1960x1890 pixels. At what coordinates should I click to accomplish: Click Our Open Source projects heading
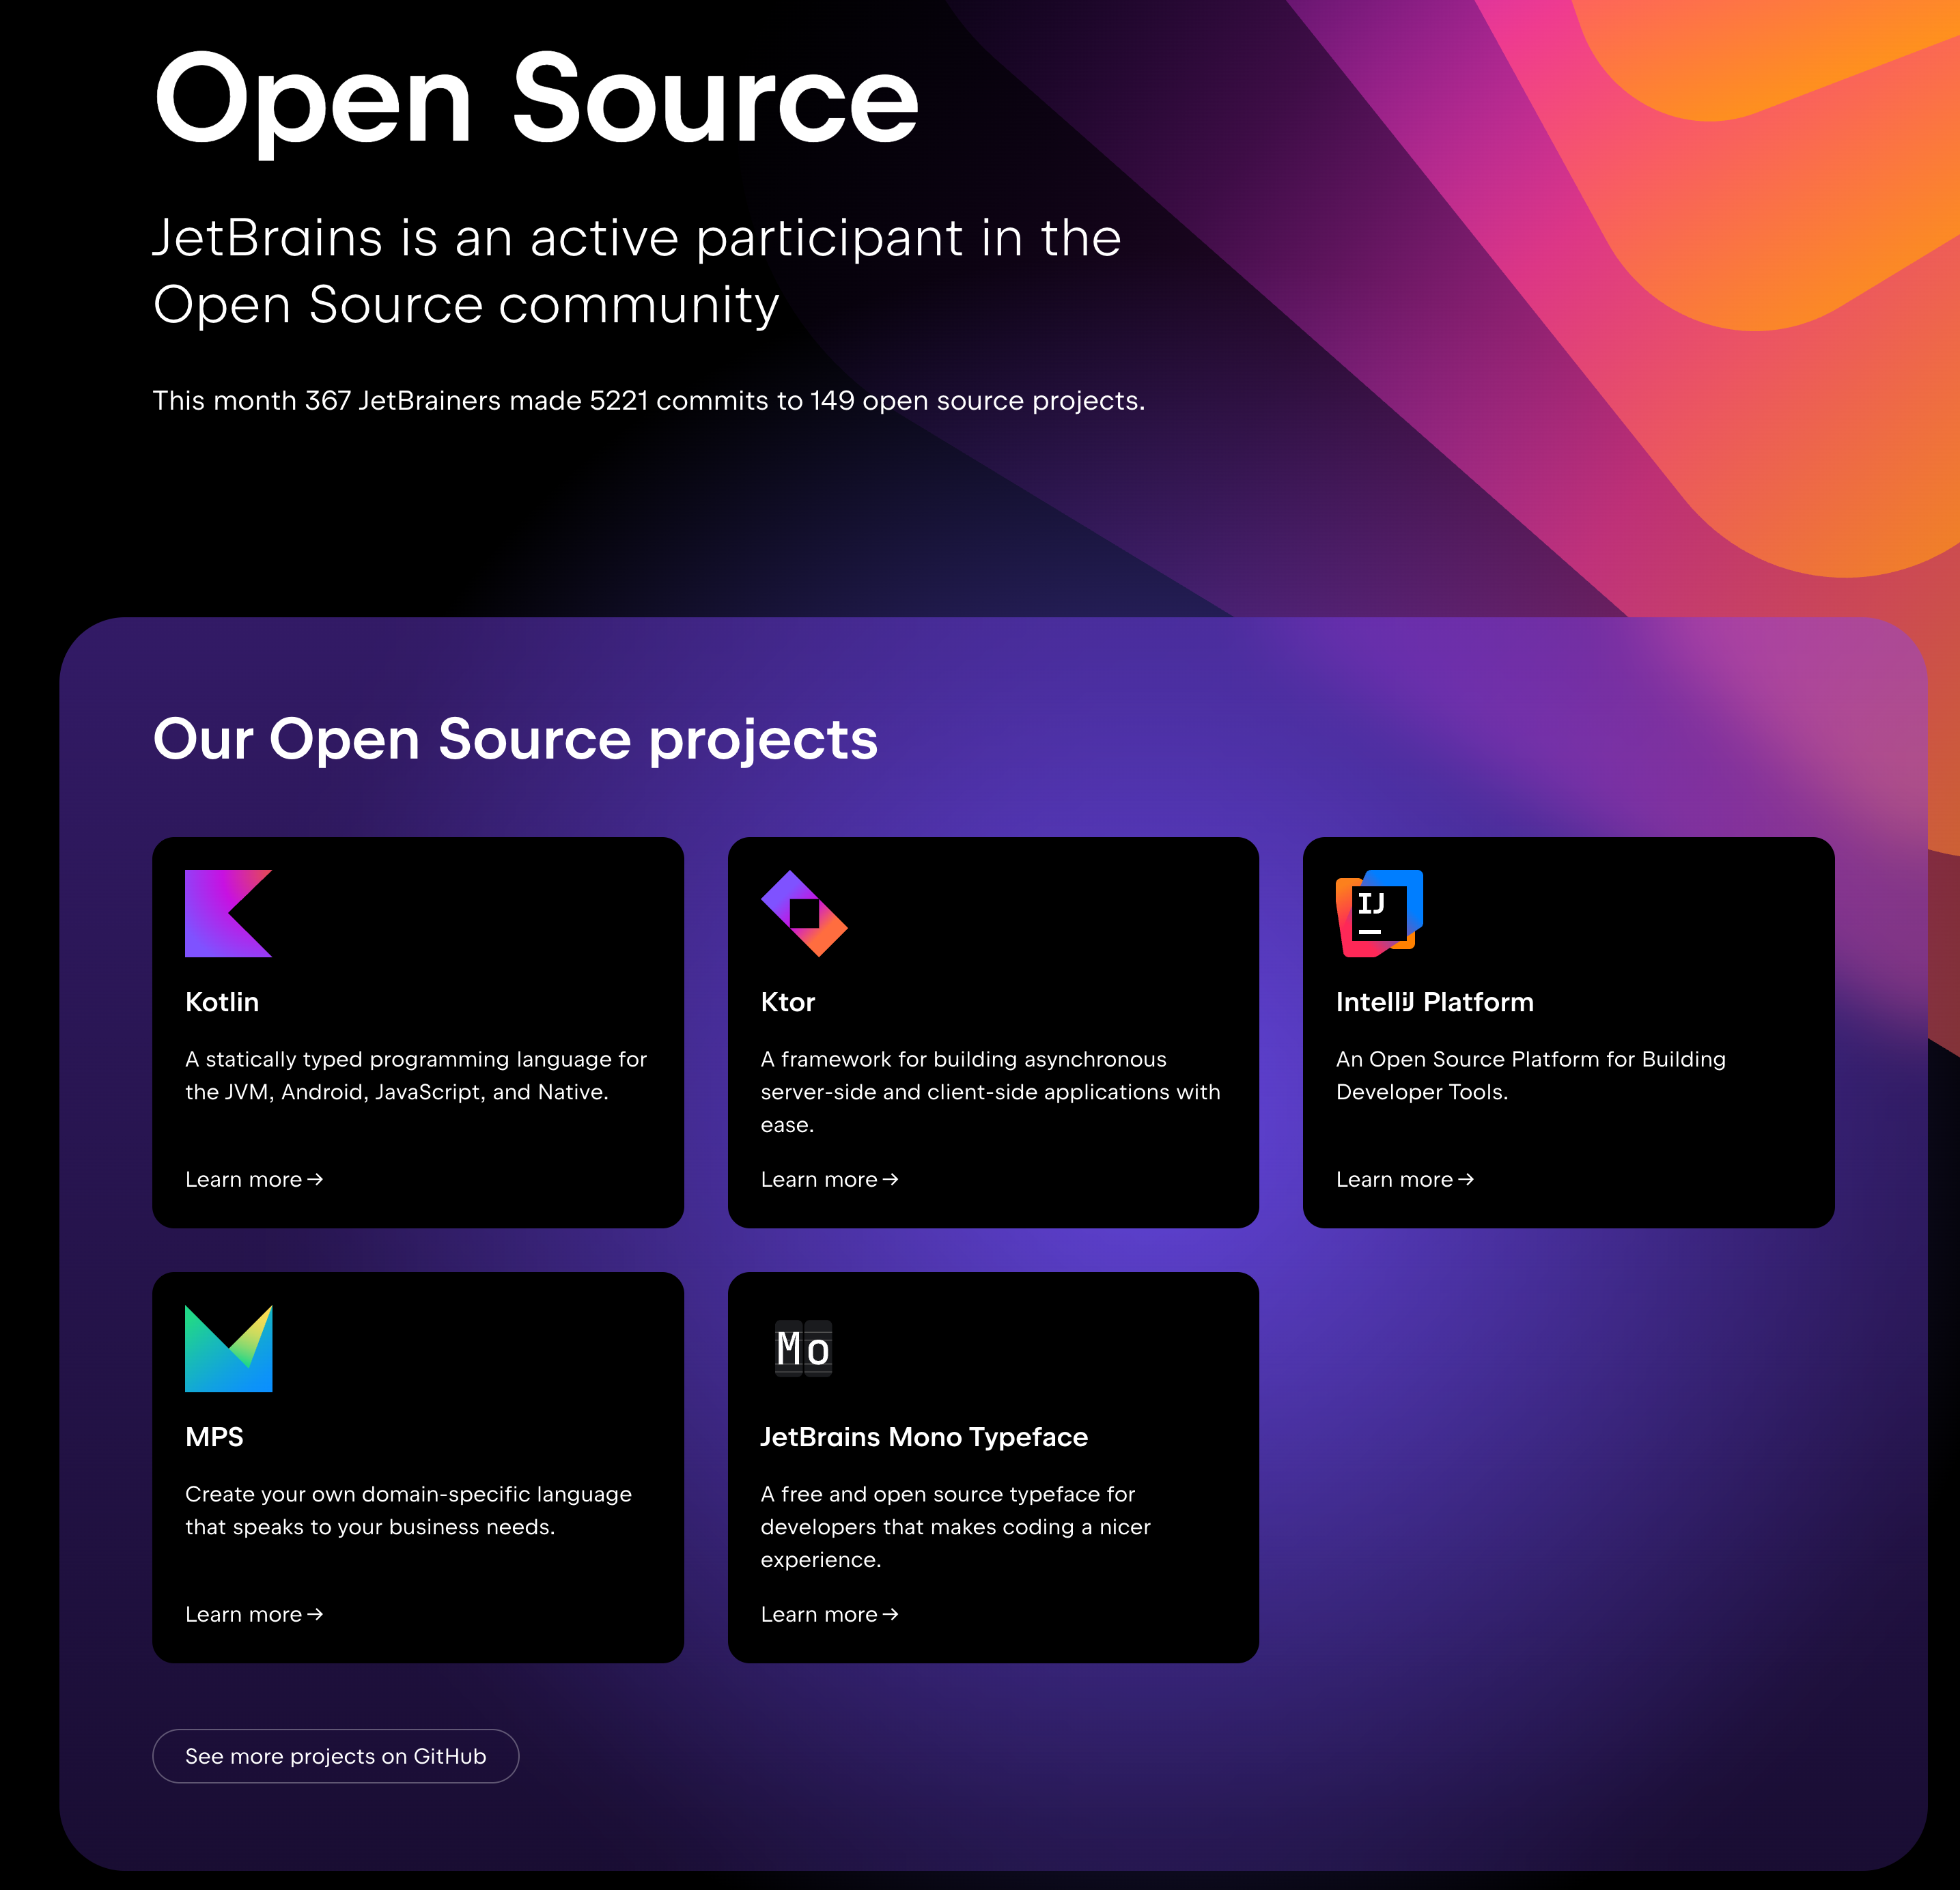(x=515, y=739)
